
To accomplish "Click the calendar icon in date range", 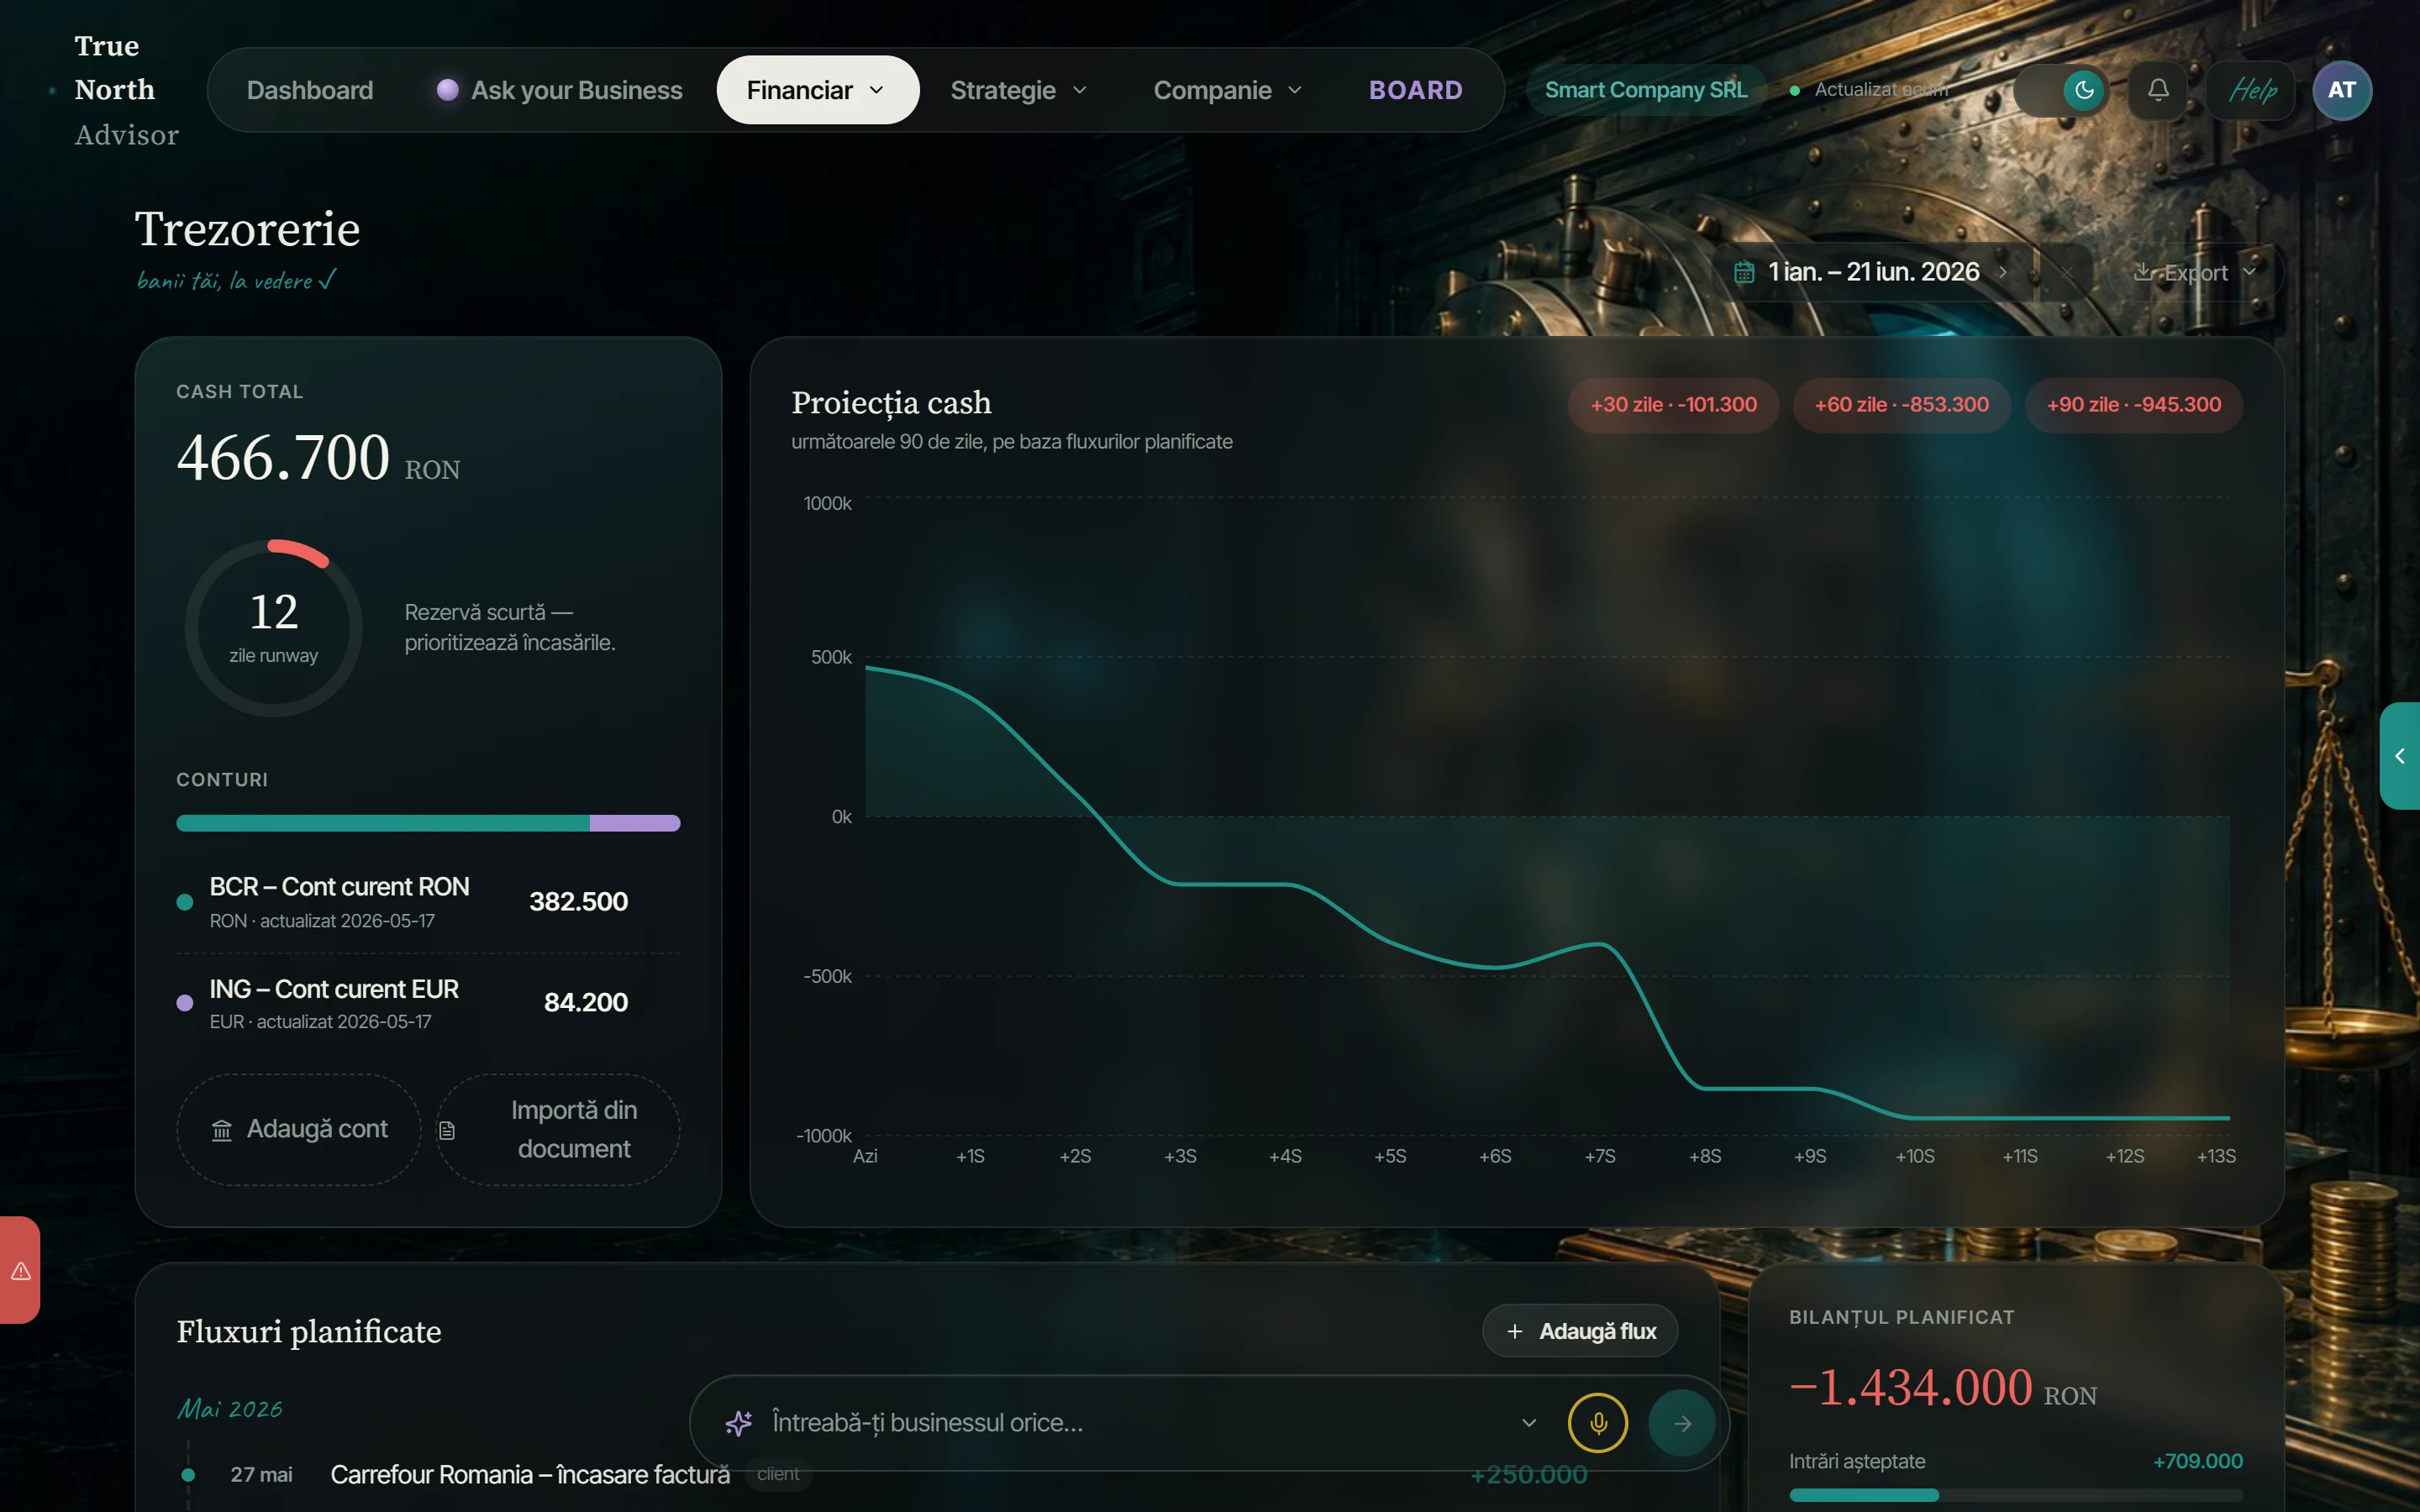I will click(1744, 272).
